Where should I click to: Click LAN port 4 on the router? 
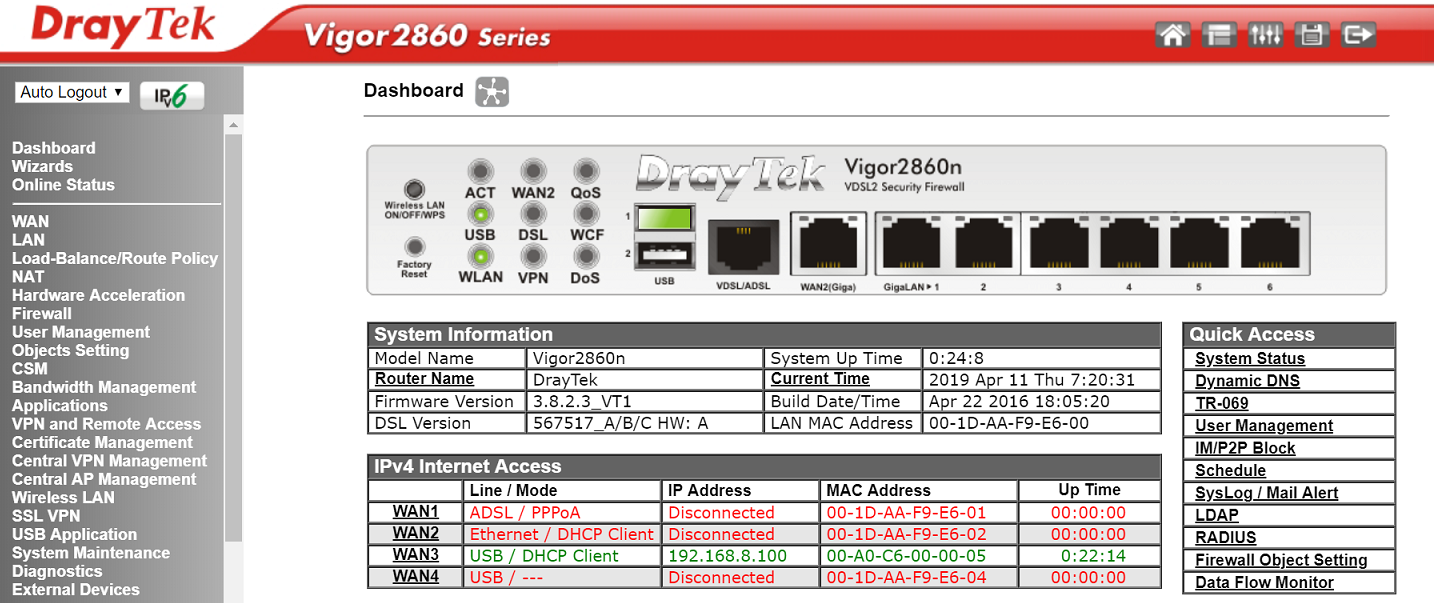[x=1130, y=245]
